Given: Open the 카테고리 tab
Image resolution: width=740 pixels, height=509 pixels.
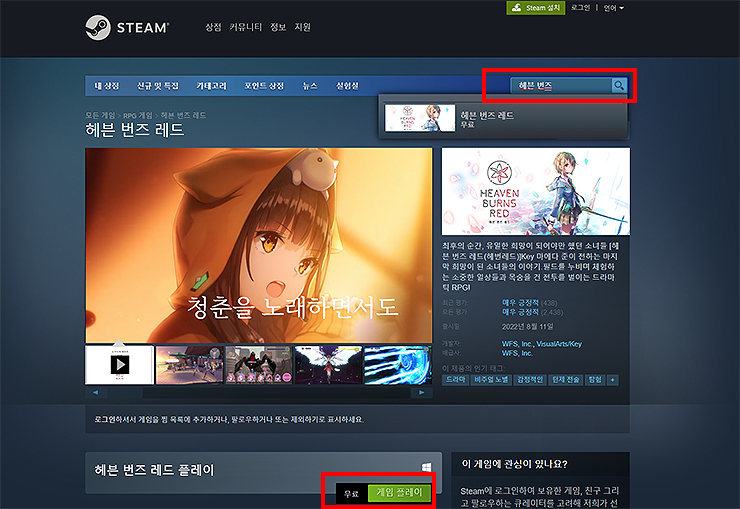Looking at the screenshot, I should (211, 86).
